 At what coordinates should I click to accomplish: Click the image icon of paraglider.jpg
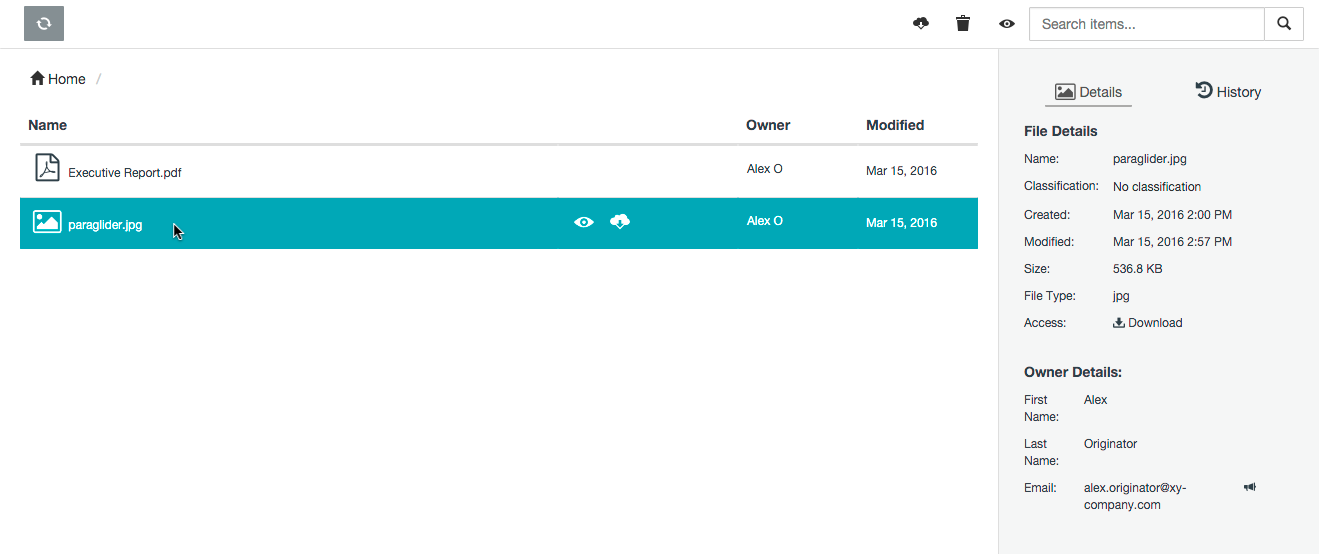coord(47,222)
